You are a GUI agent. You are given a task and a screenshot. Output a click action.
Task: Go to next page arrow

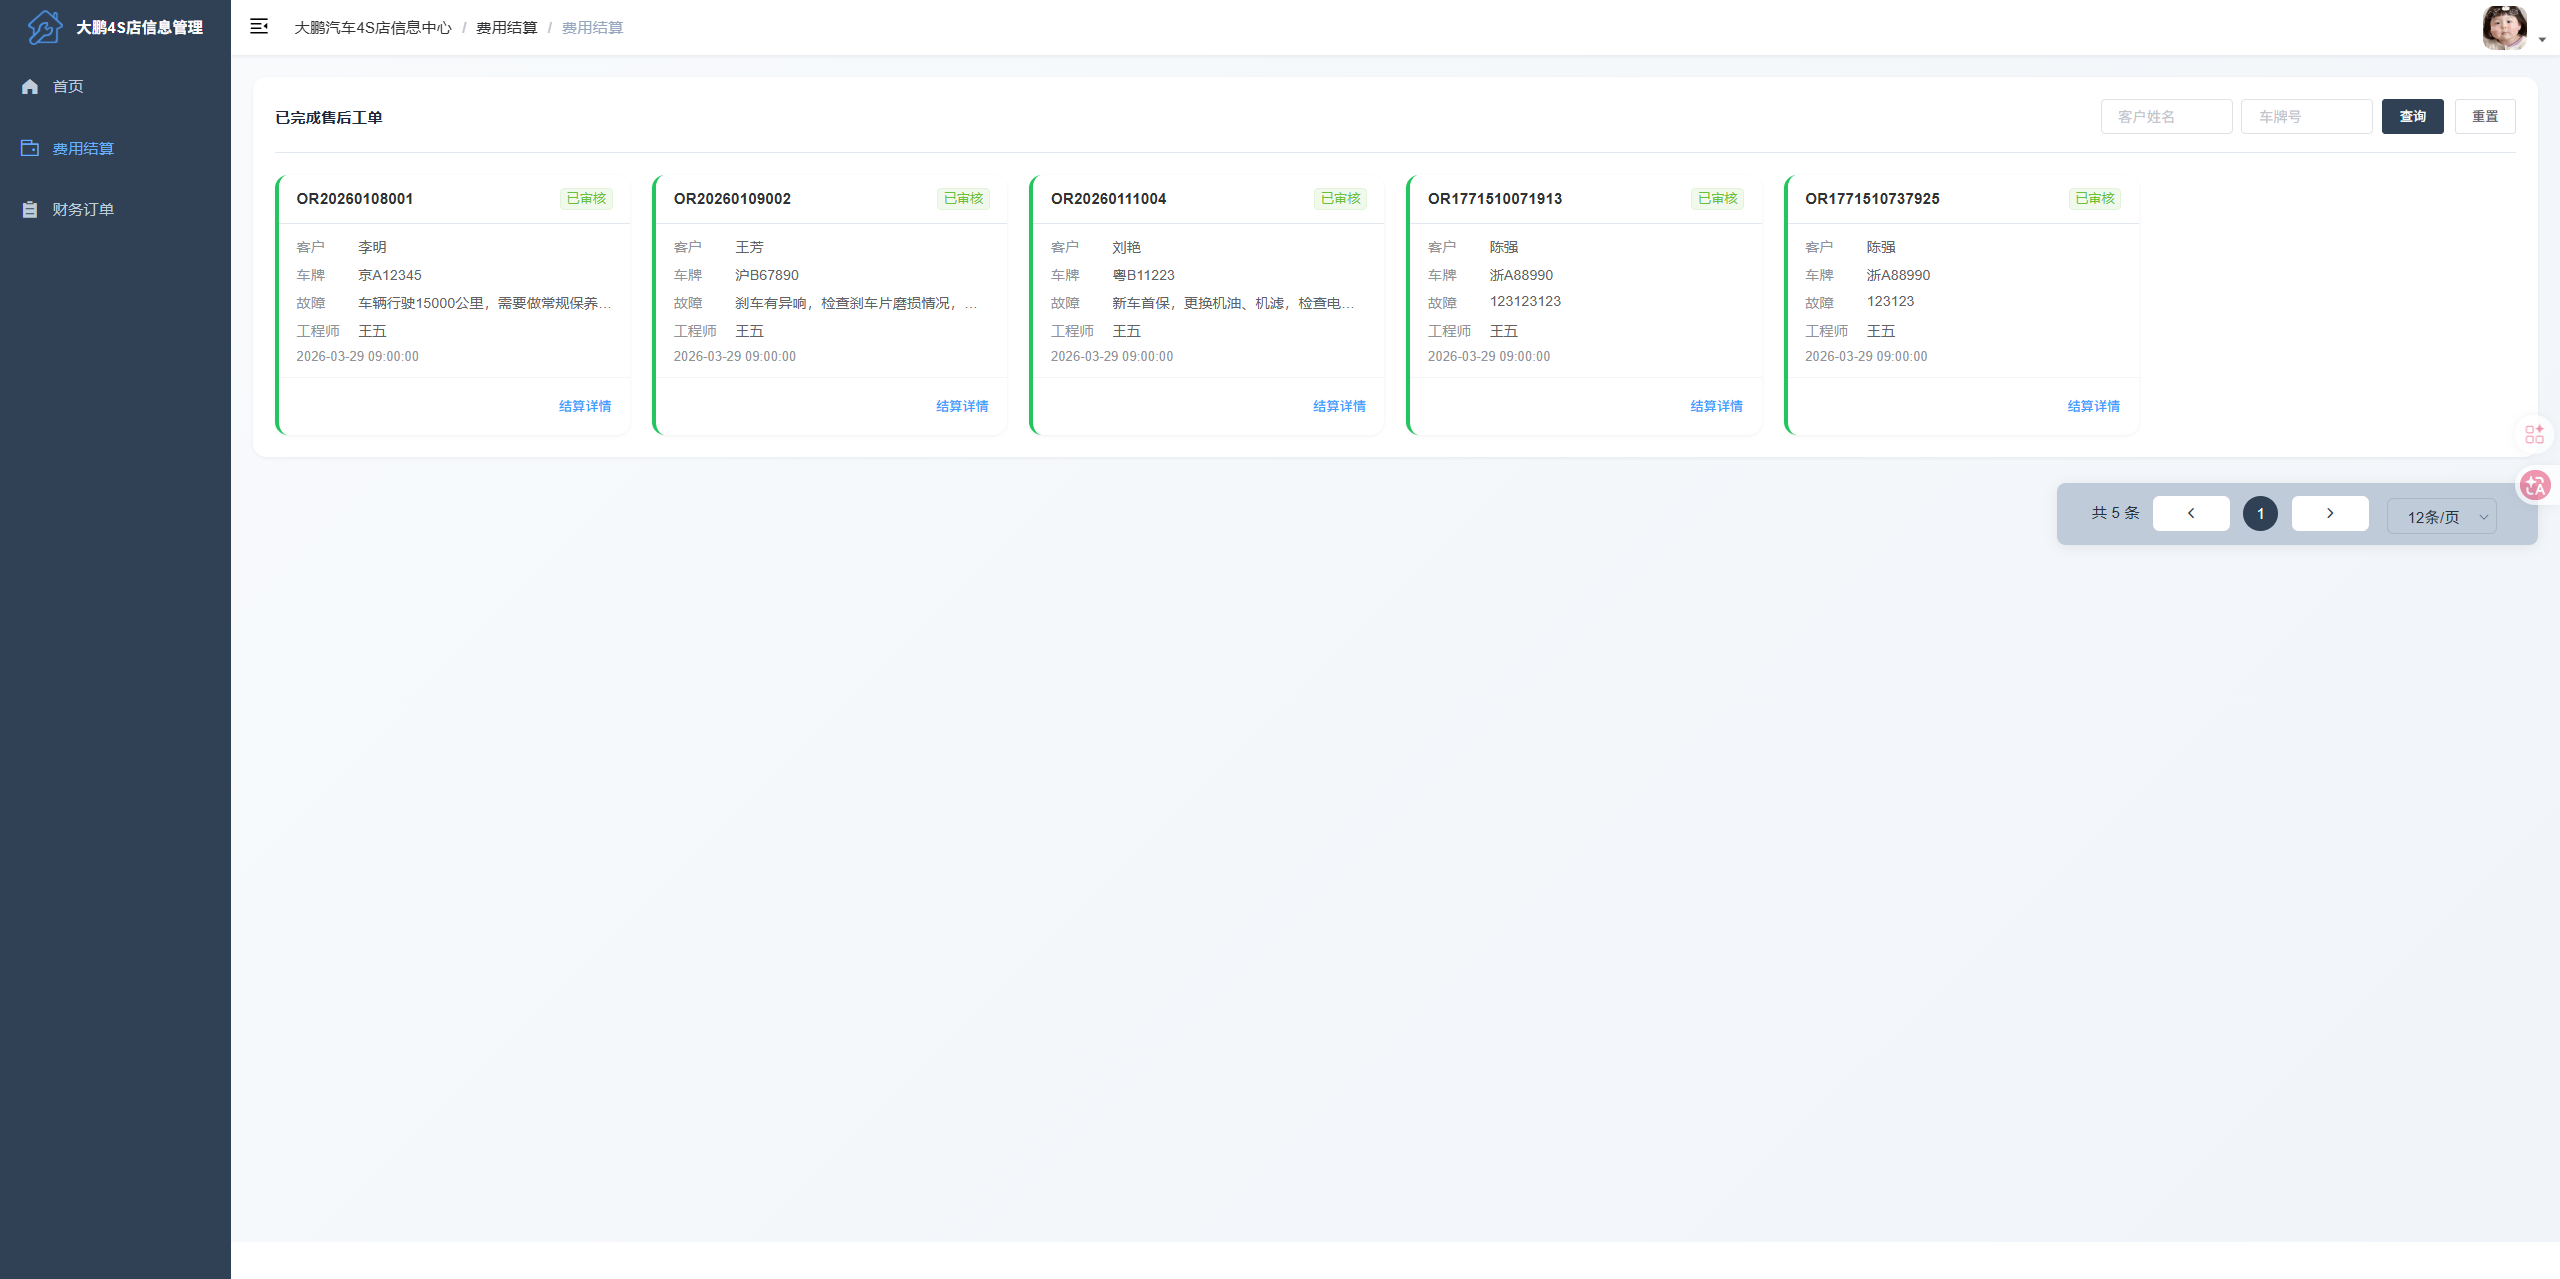click(2330, 513)
